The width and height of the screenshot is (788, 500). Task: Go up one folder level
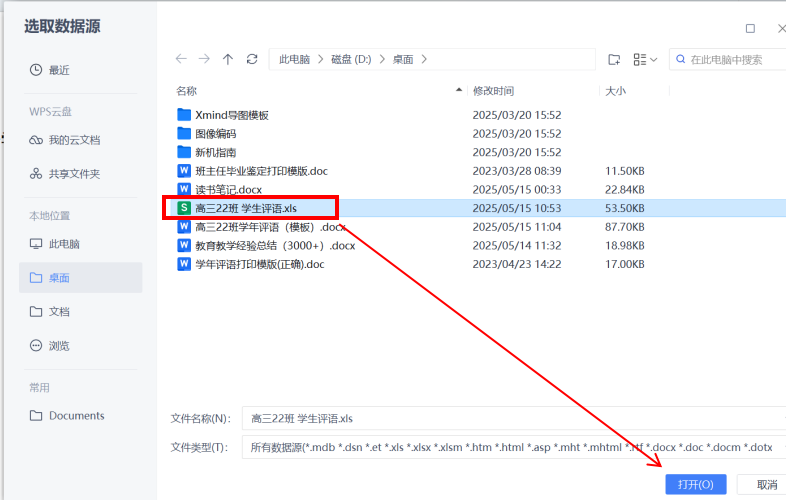[x=228, y=60]
